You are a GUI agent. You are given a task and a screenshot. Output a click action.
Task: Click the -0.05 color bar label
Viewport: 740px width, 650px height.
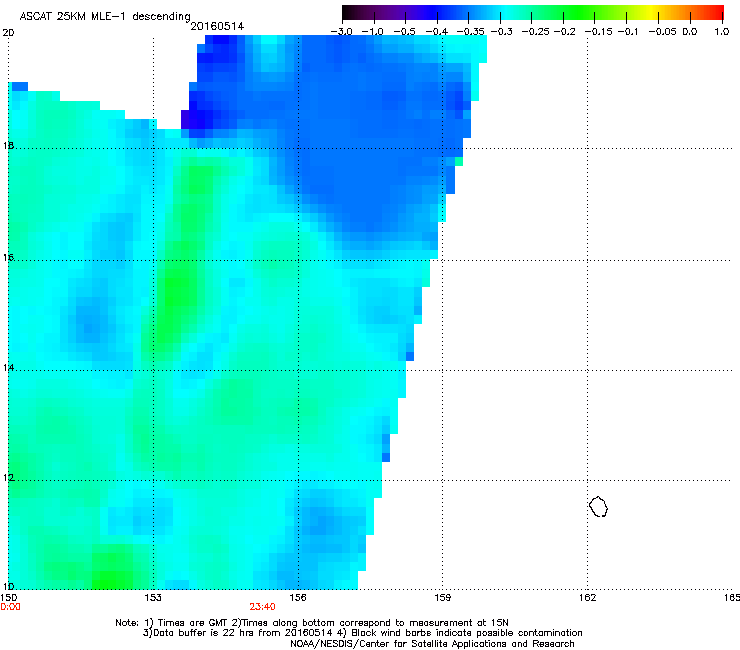[663, 32]
